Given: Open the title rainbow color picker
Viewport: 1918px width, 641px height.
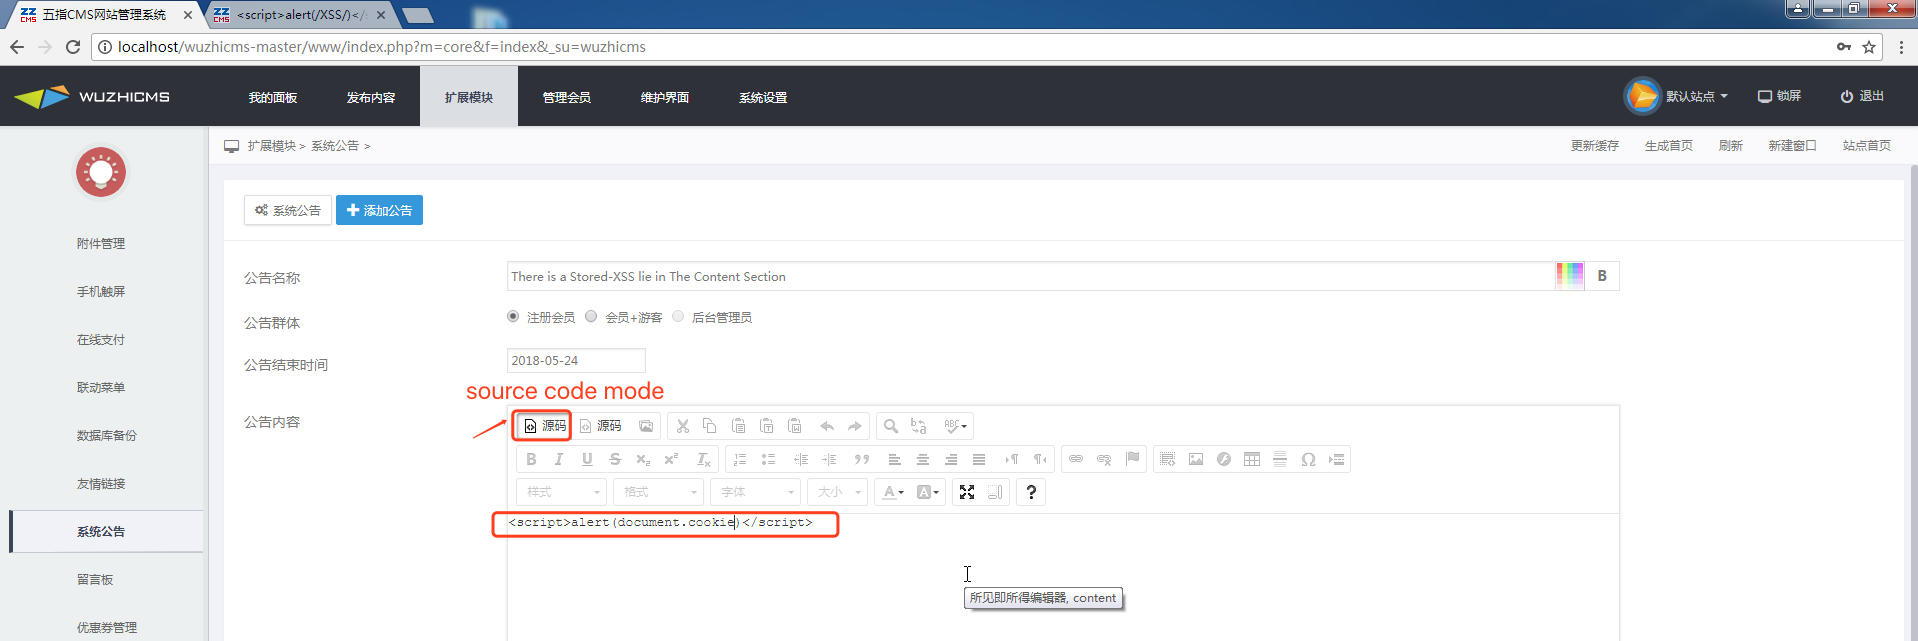Looking at the screenshot, I should click(1570, 276).
